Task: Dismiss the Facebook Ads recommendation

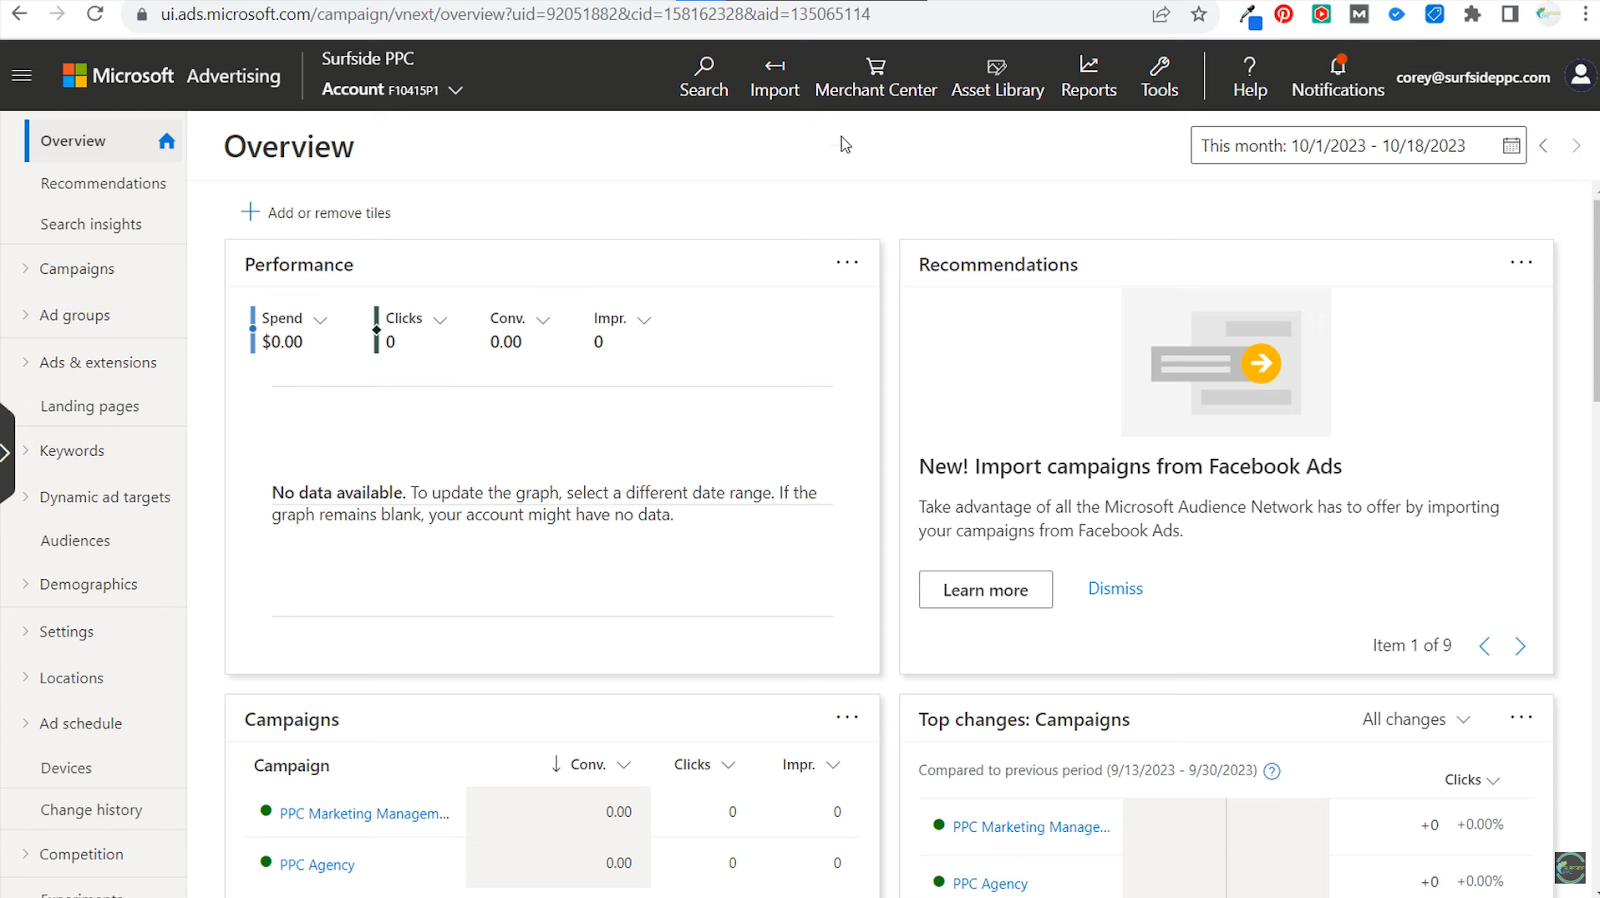Action: click(1115, 589)
